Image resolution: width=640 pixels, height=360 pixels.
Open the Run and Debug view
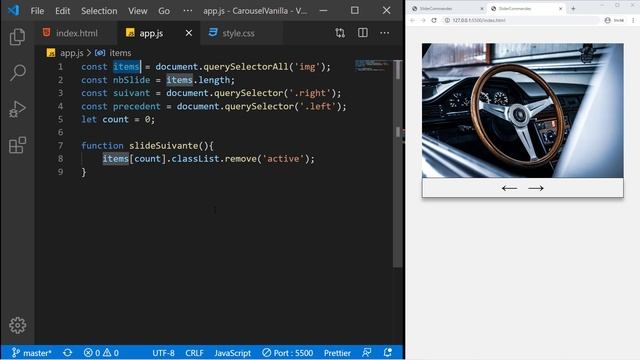[x=17, y=109]
